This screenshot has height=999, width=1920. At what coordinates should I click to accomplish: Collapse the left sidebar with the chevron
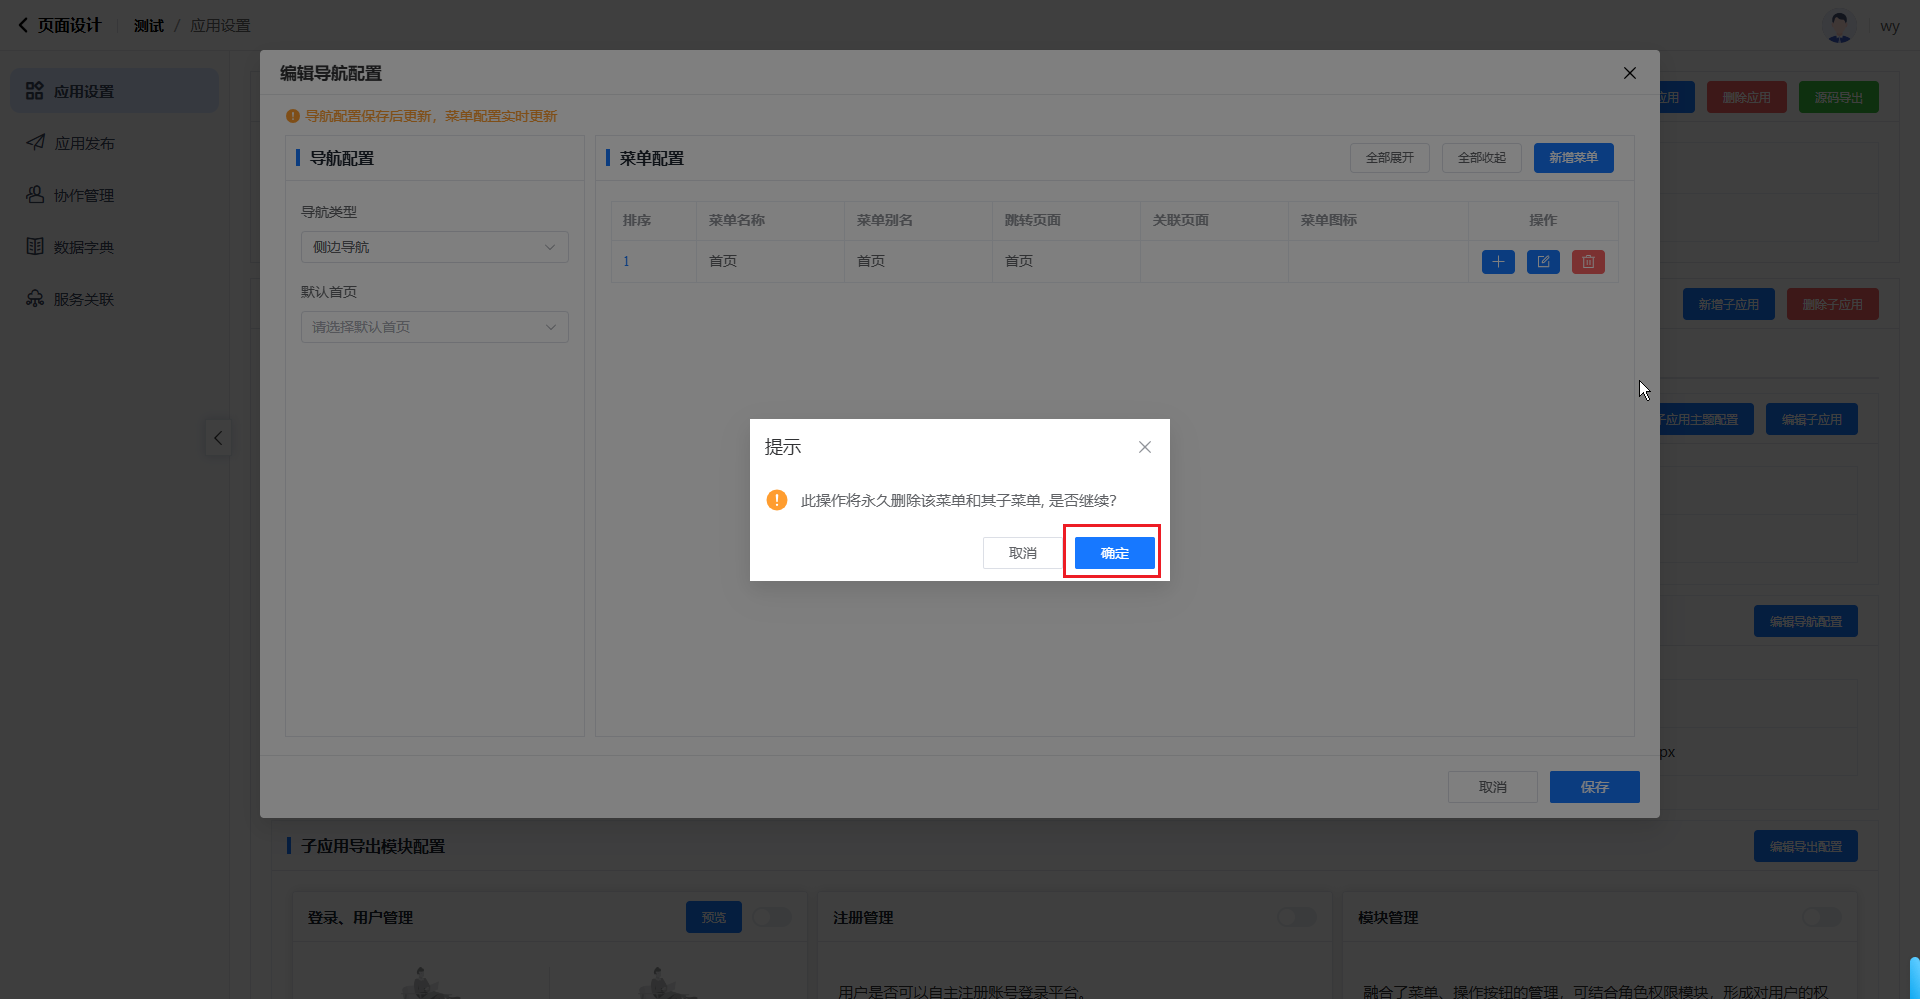click(x=218, y=438)
